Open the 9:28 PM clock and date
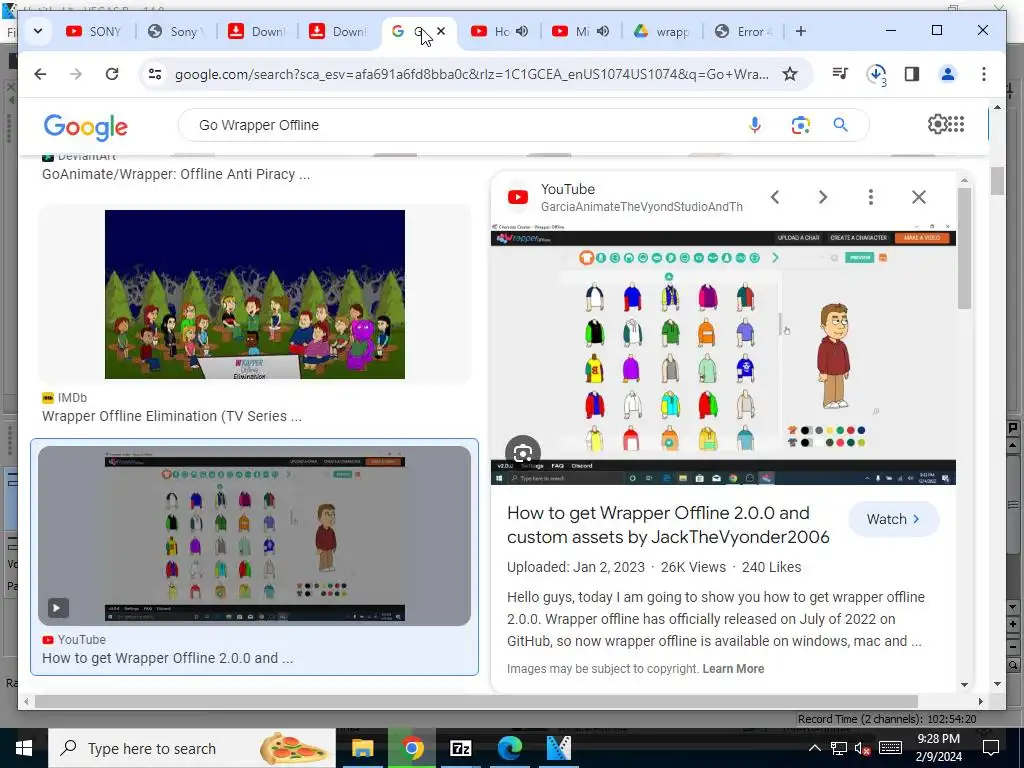This screenshot has width=1024, height=768. click(938, 748)
